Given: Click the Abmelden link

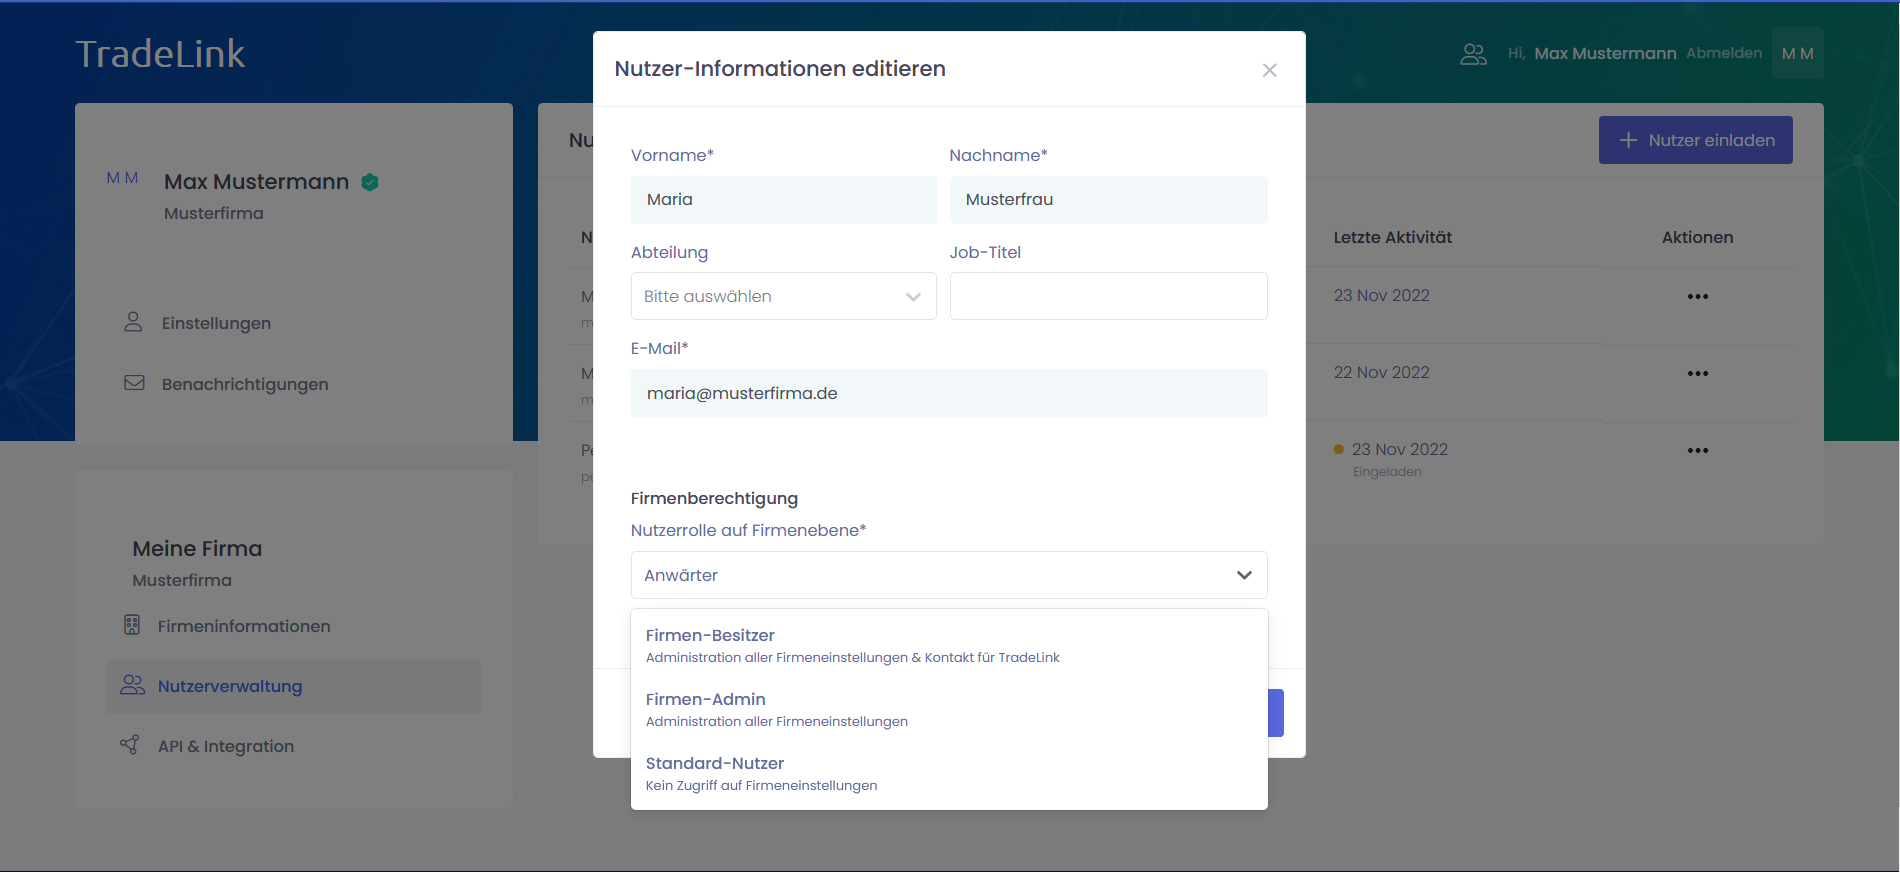Looking at the screenshot, I should tap(1723, 53).
